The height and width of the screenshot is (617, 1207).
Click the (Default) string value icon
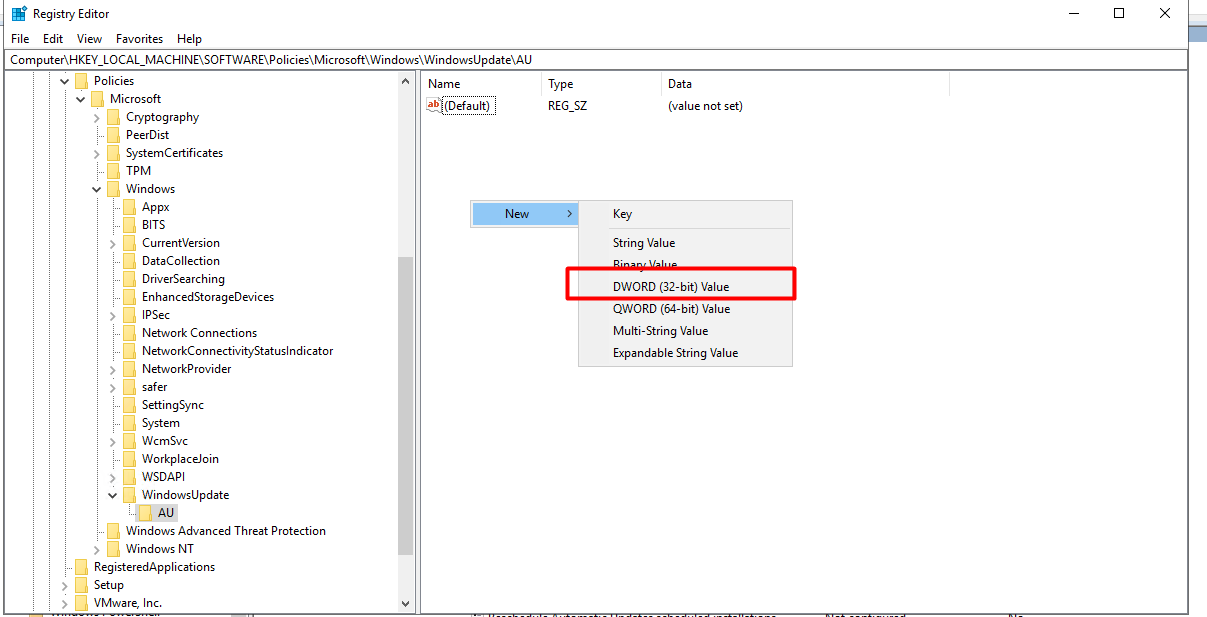point(434,106)
